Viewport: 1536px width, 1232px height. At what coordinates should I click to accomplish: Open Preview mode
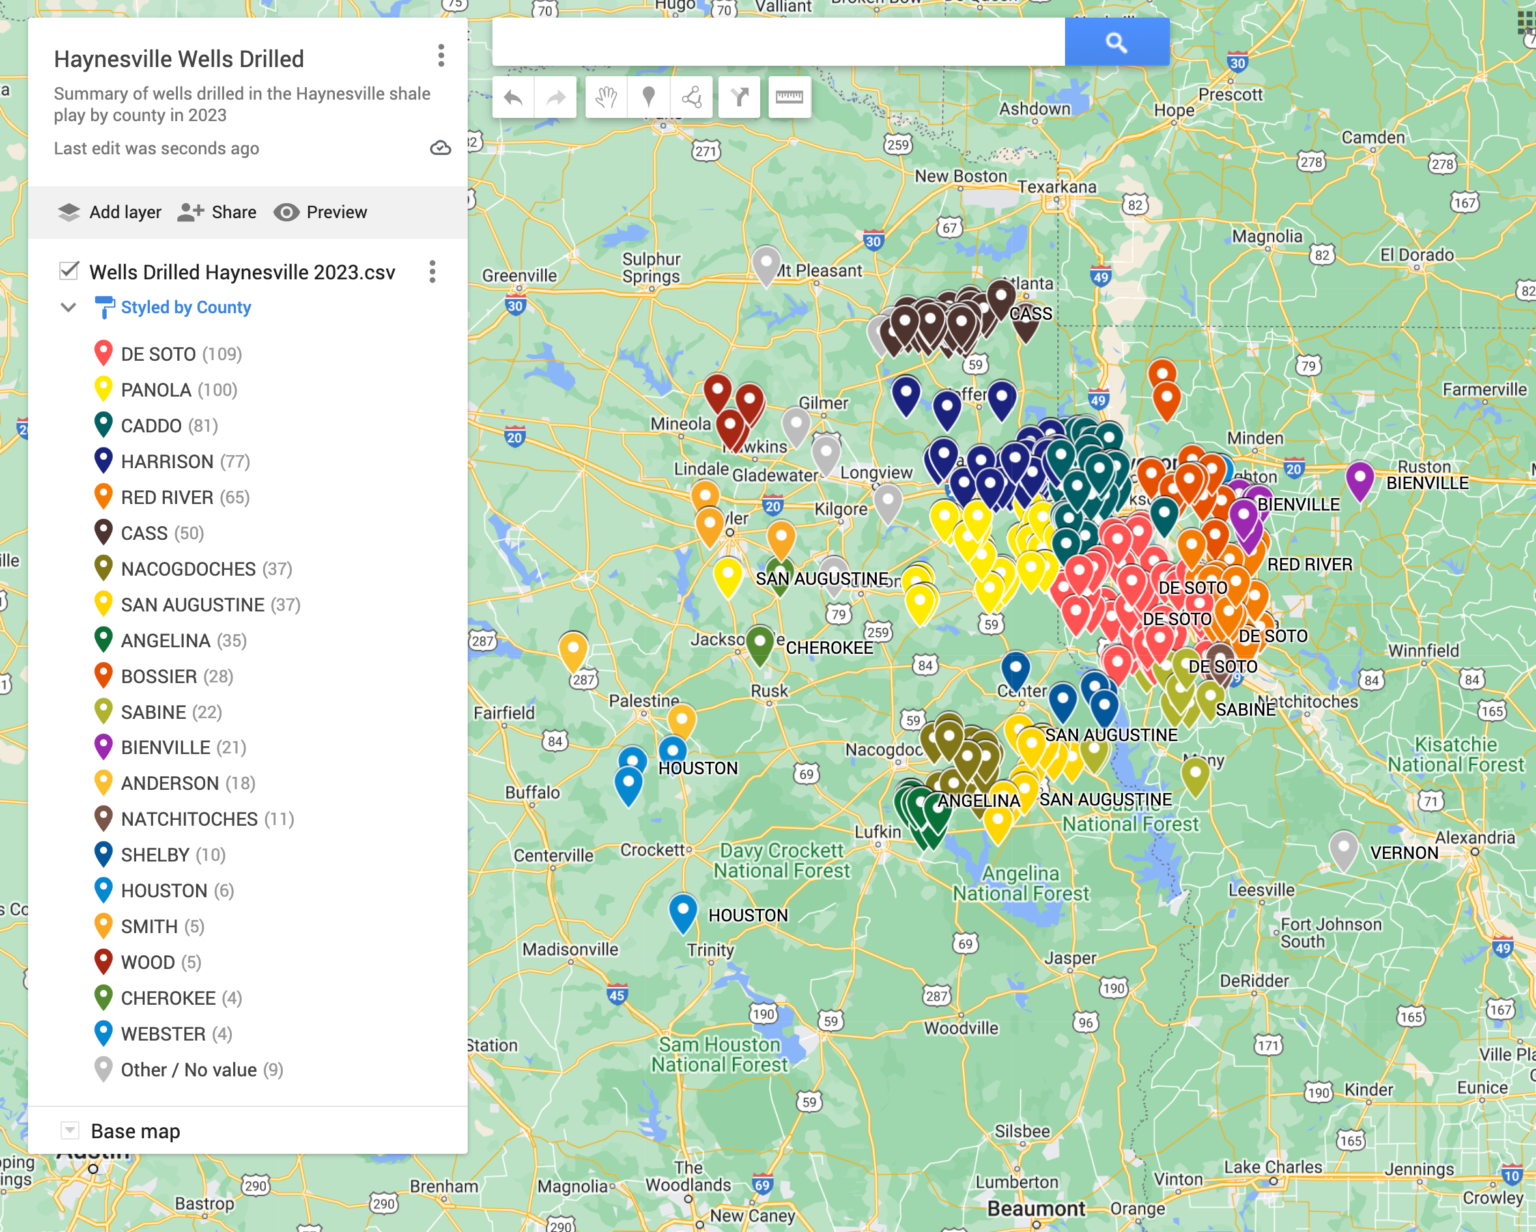tap(320, 212)
